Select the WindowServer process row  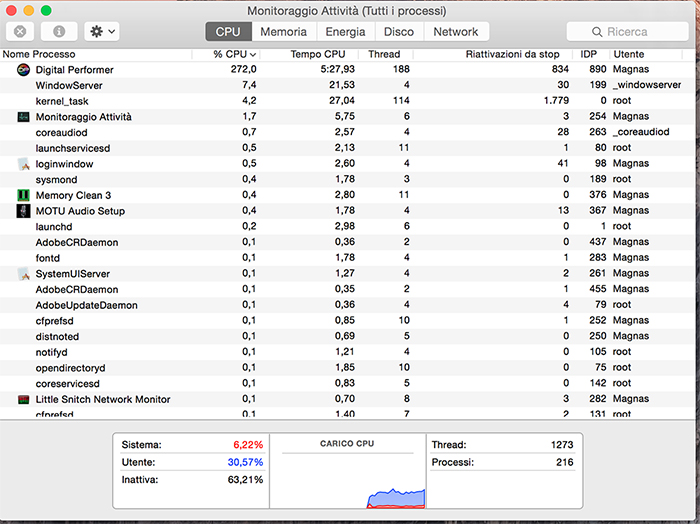click(x=347, y=85)
